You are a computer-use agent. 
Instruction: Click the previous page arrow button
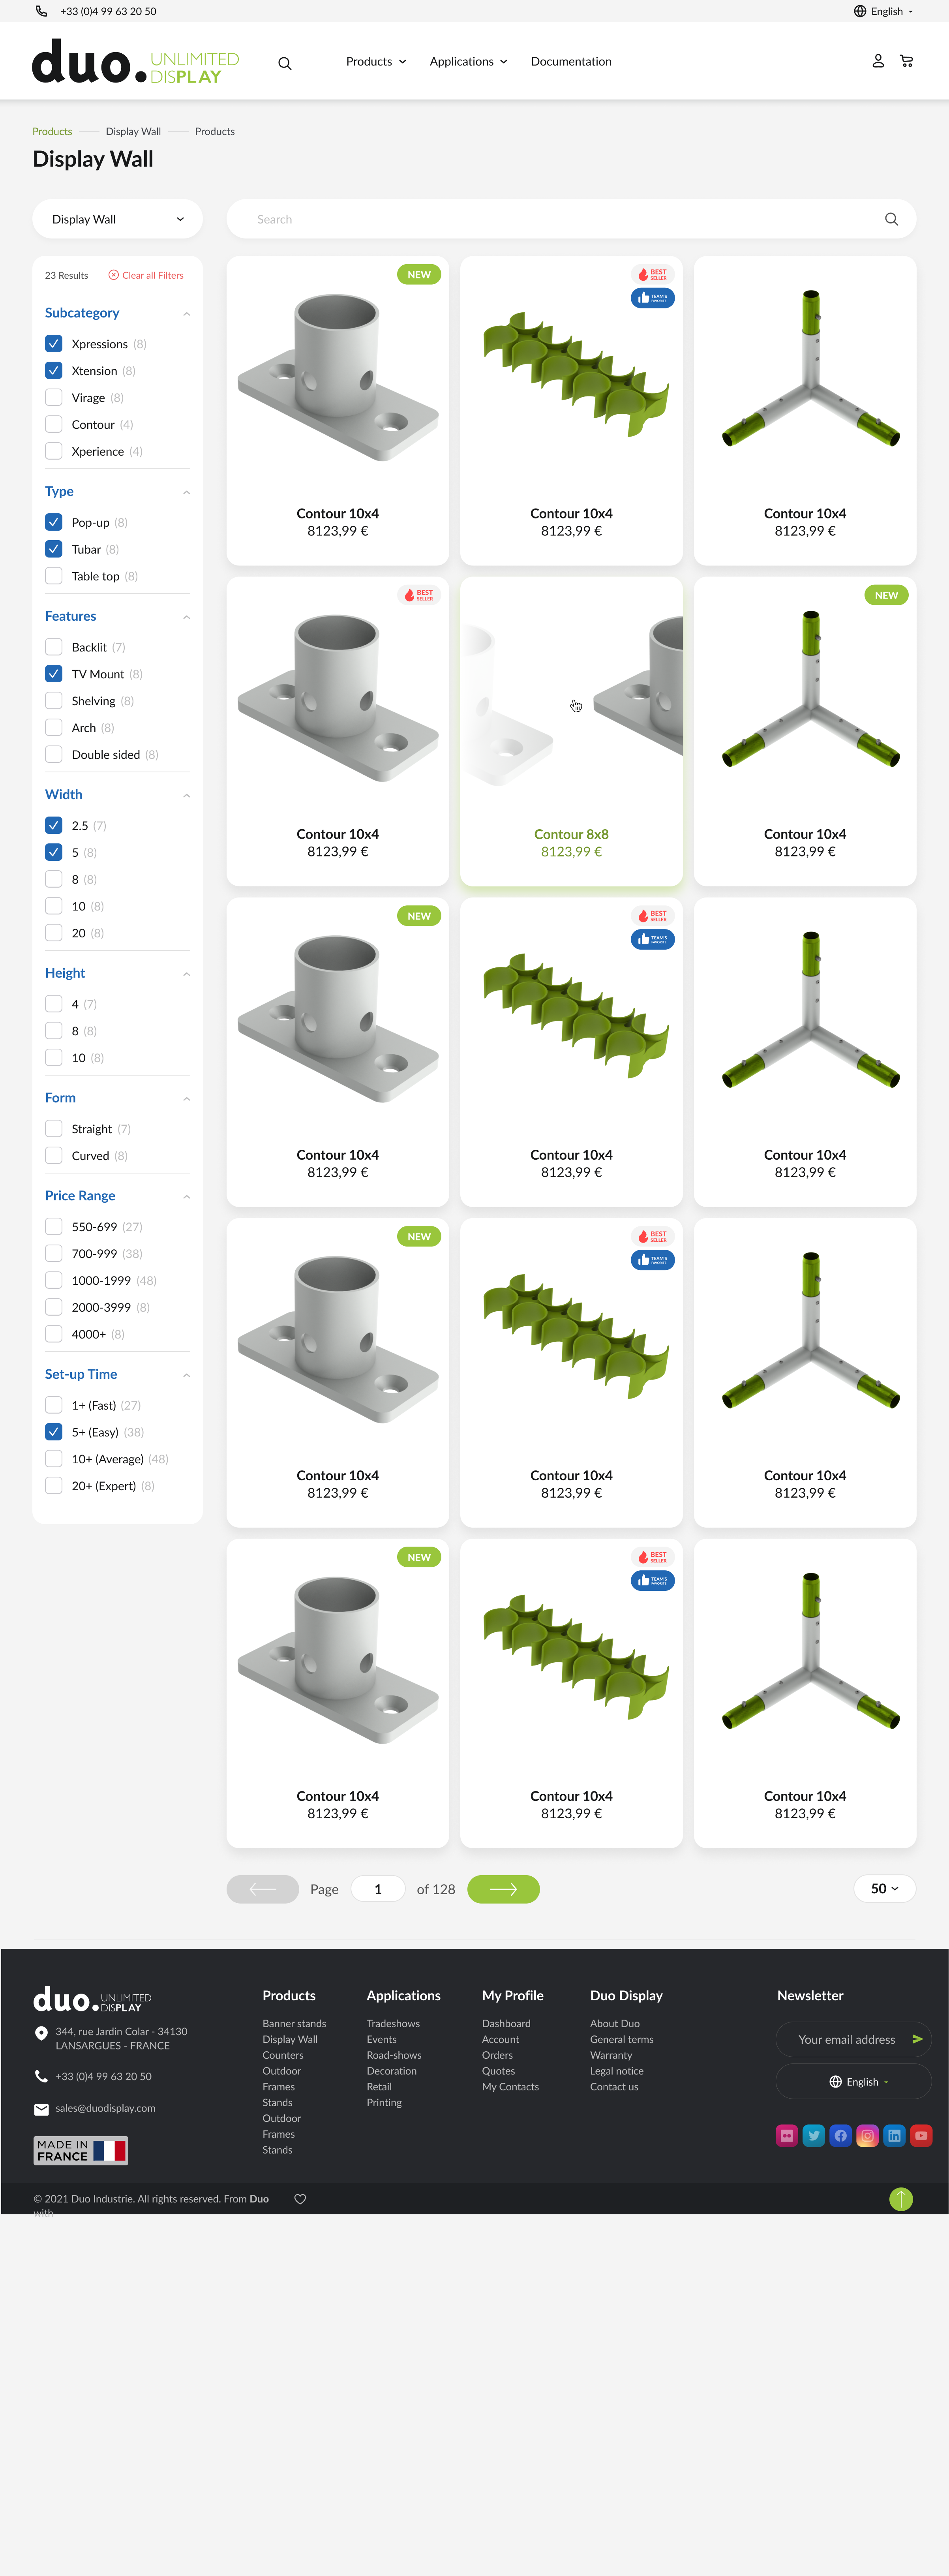263,1889
